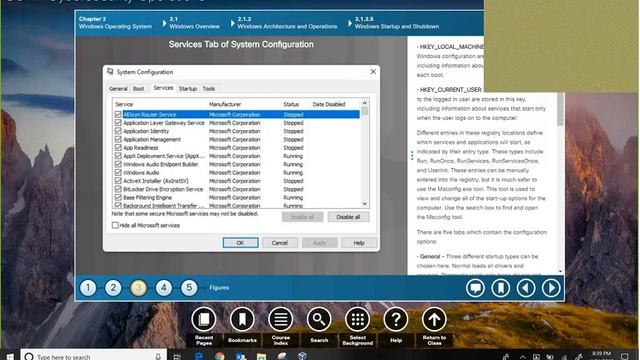640x360 pixels.
Task: Show figure 5
Action: click(x=189, y=288)
